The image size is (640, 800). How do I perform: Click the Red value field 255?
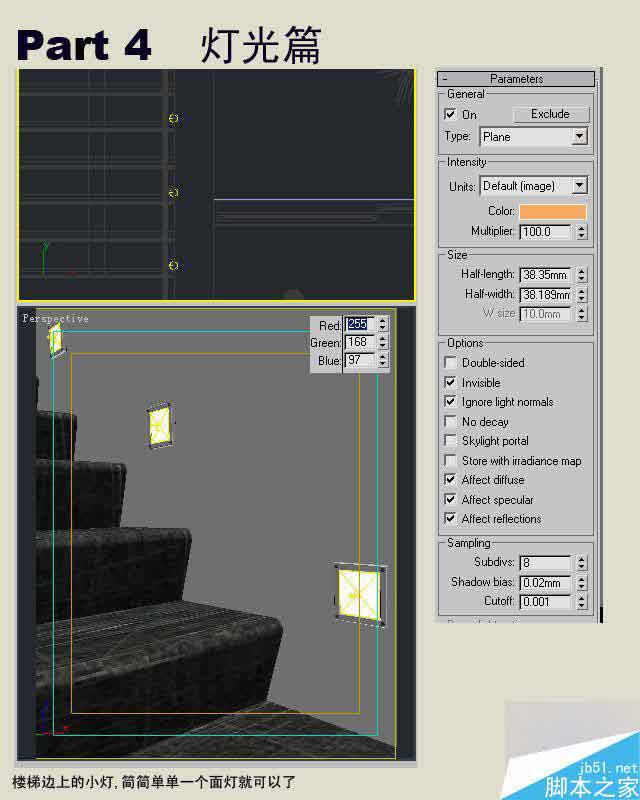click(360, 324)
